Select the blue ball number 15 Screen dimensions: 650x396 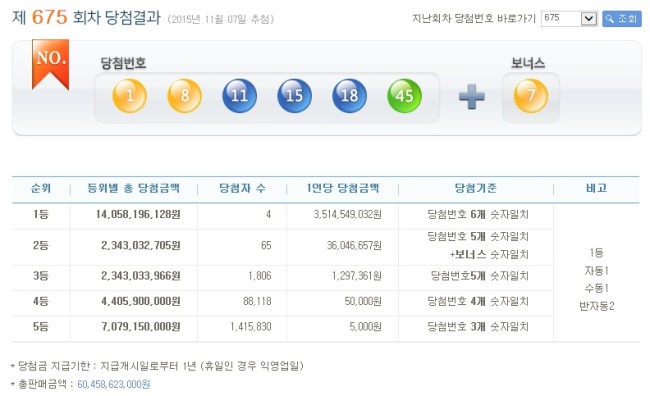coord(294,96)
